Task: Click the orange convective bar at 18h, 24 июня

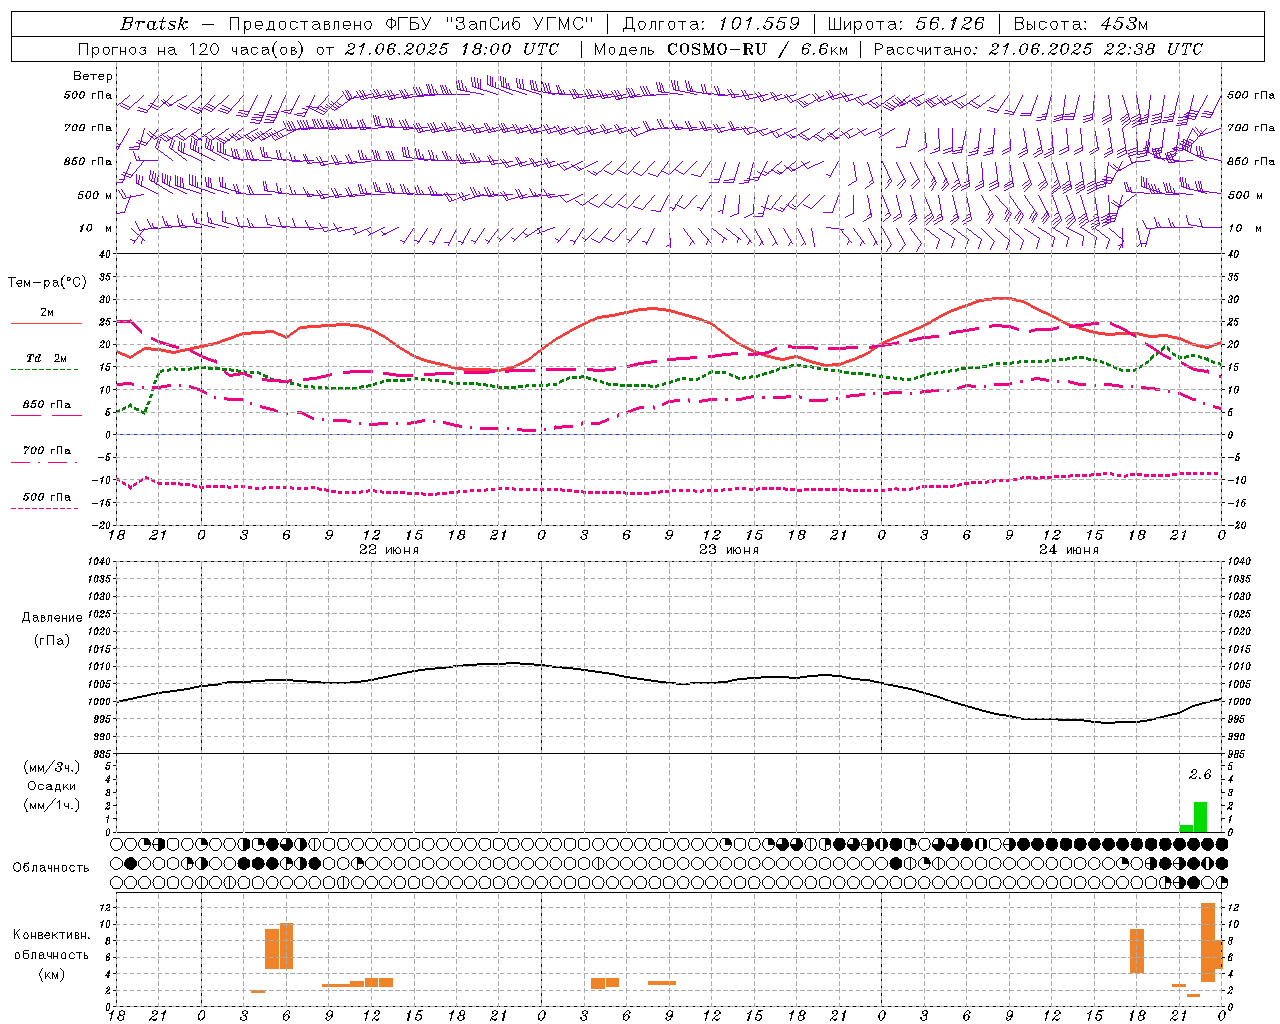Action: click(x=1137, y=951)
